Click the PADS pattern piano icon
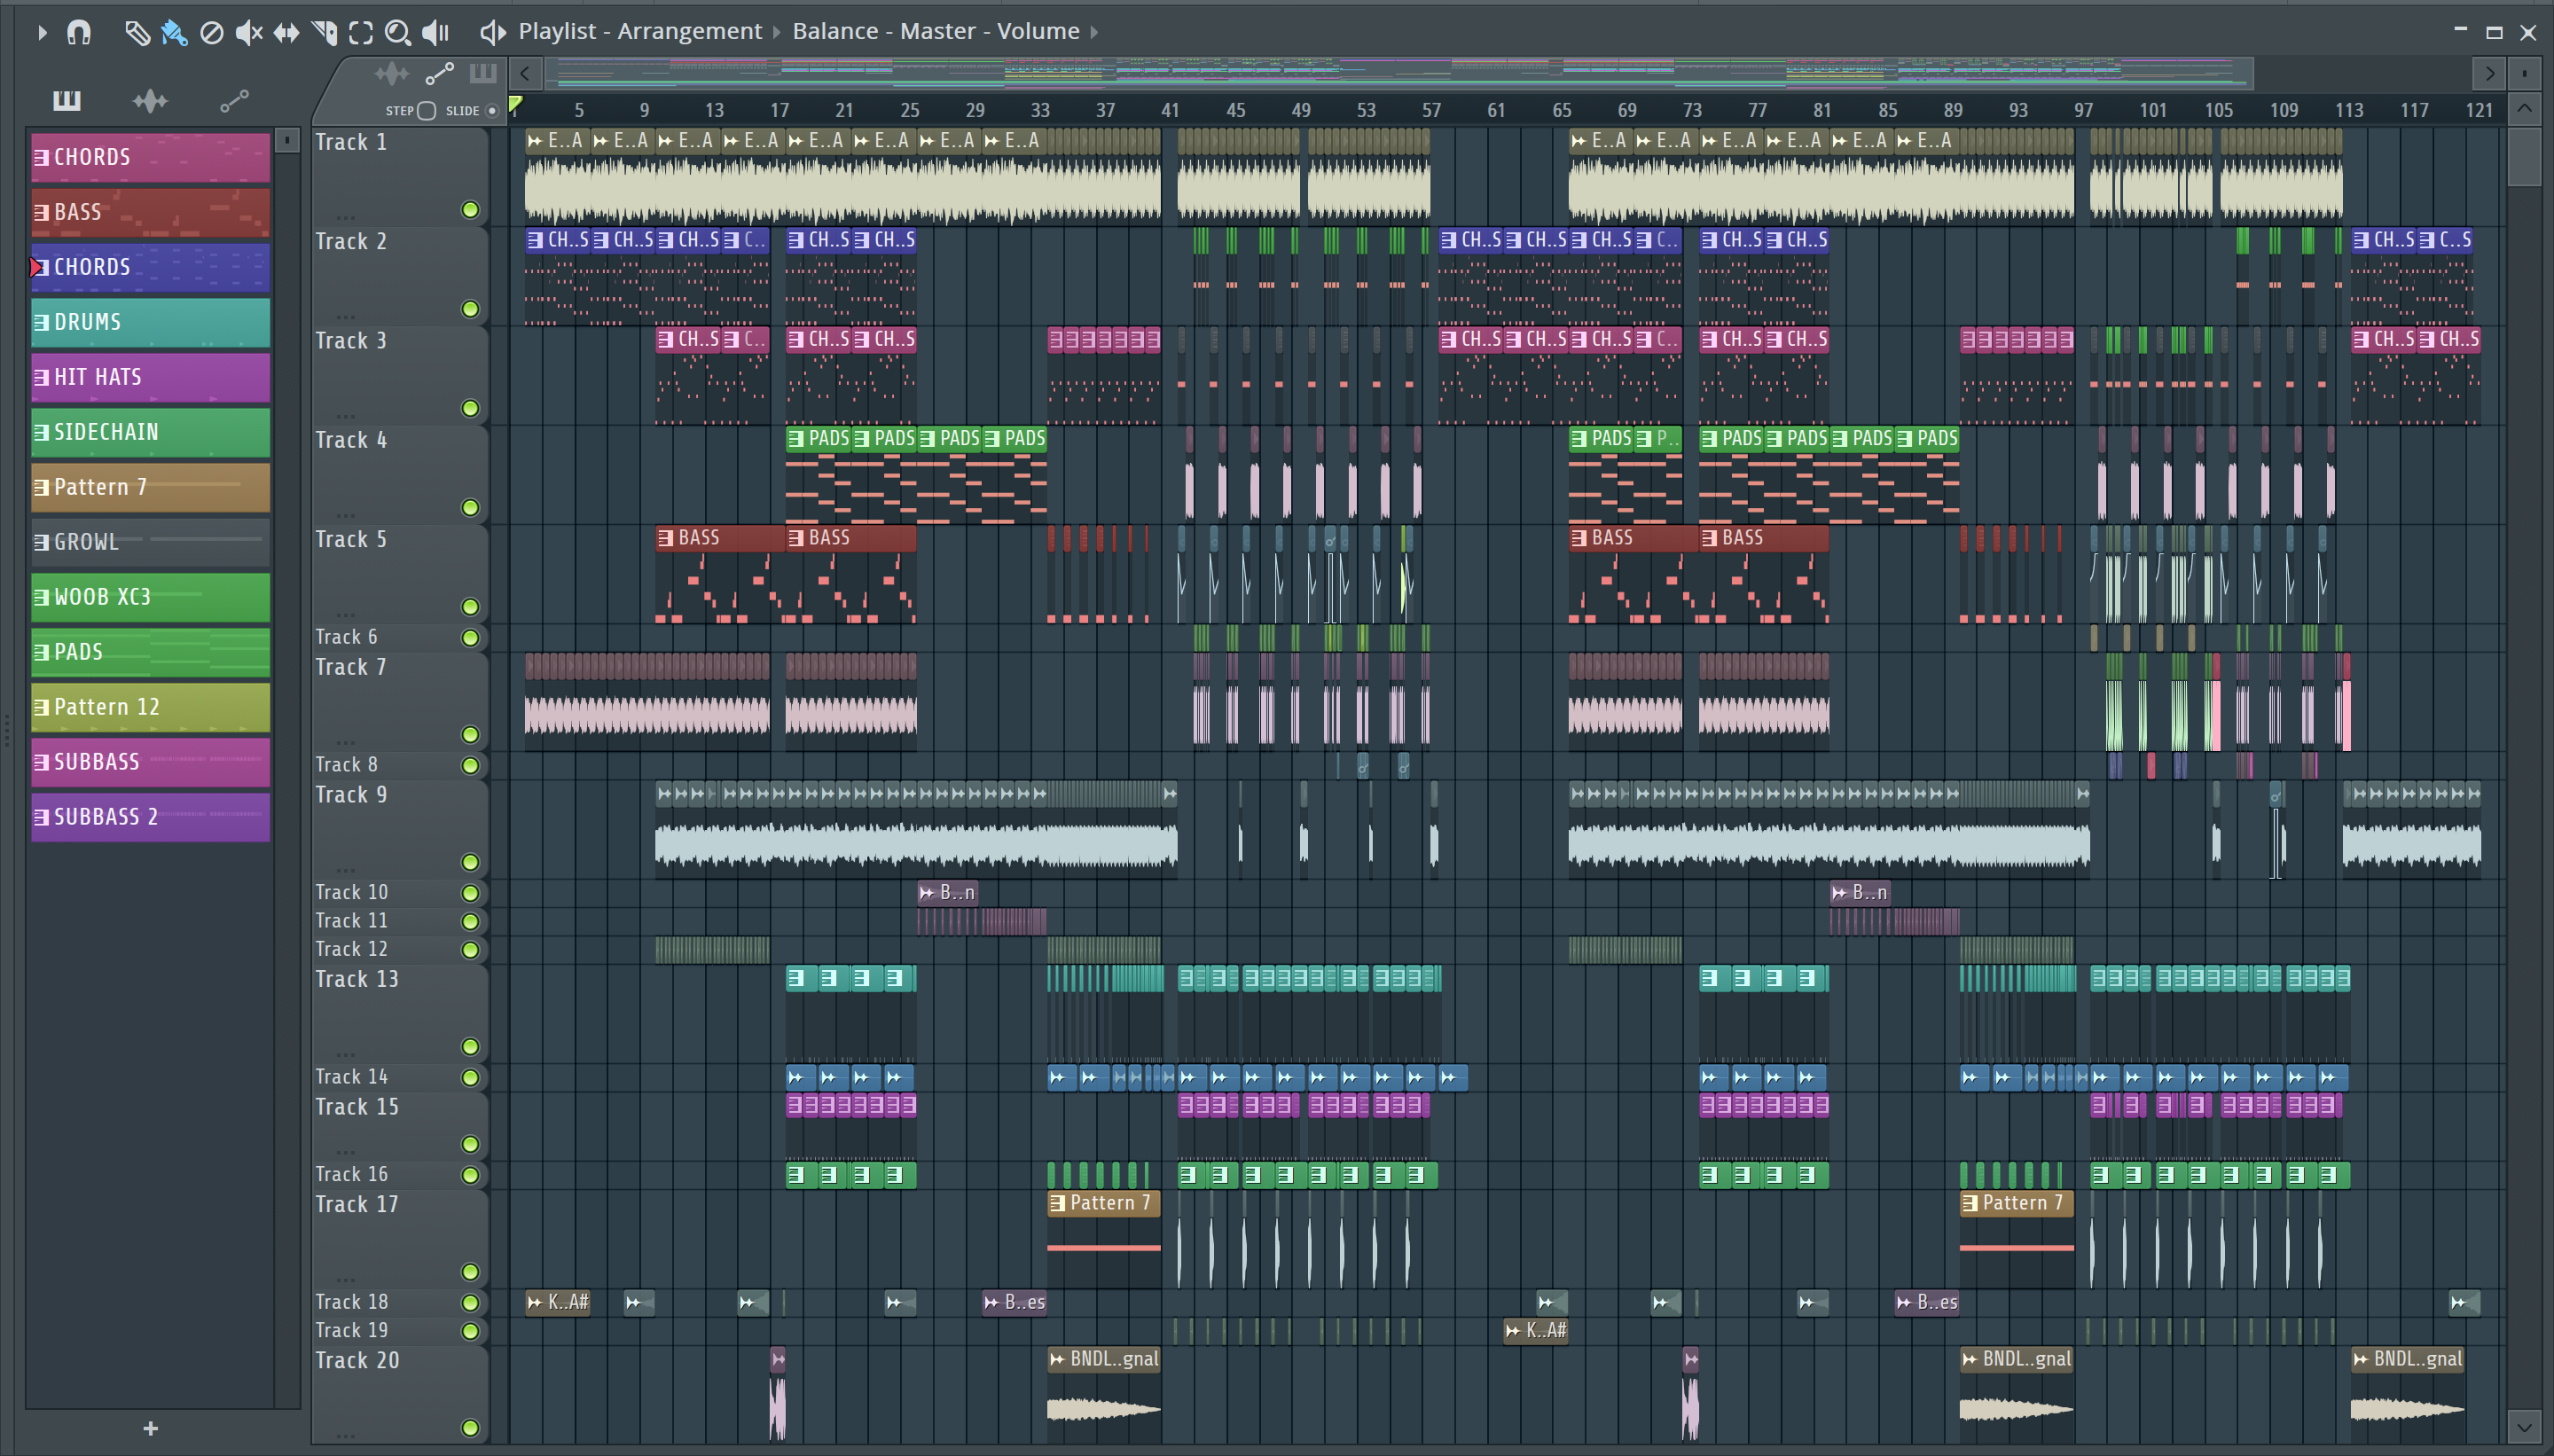 click(42, 652)
